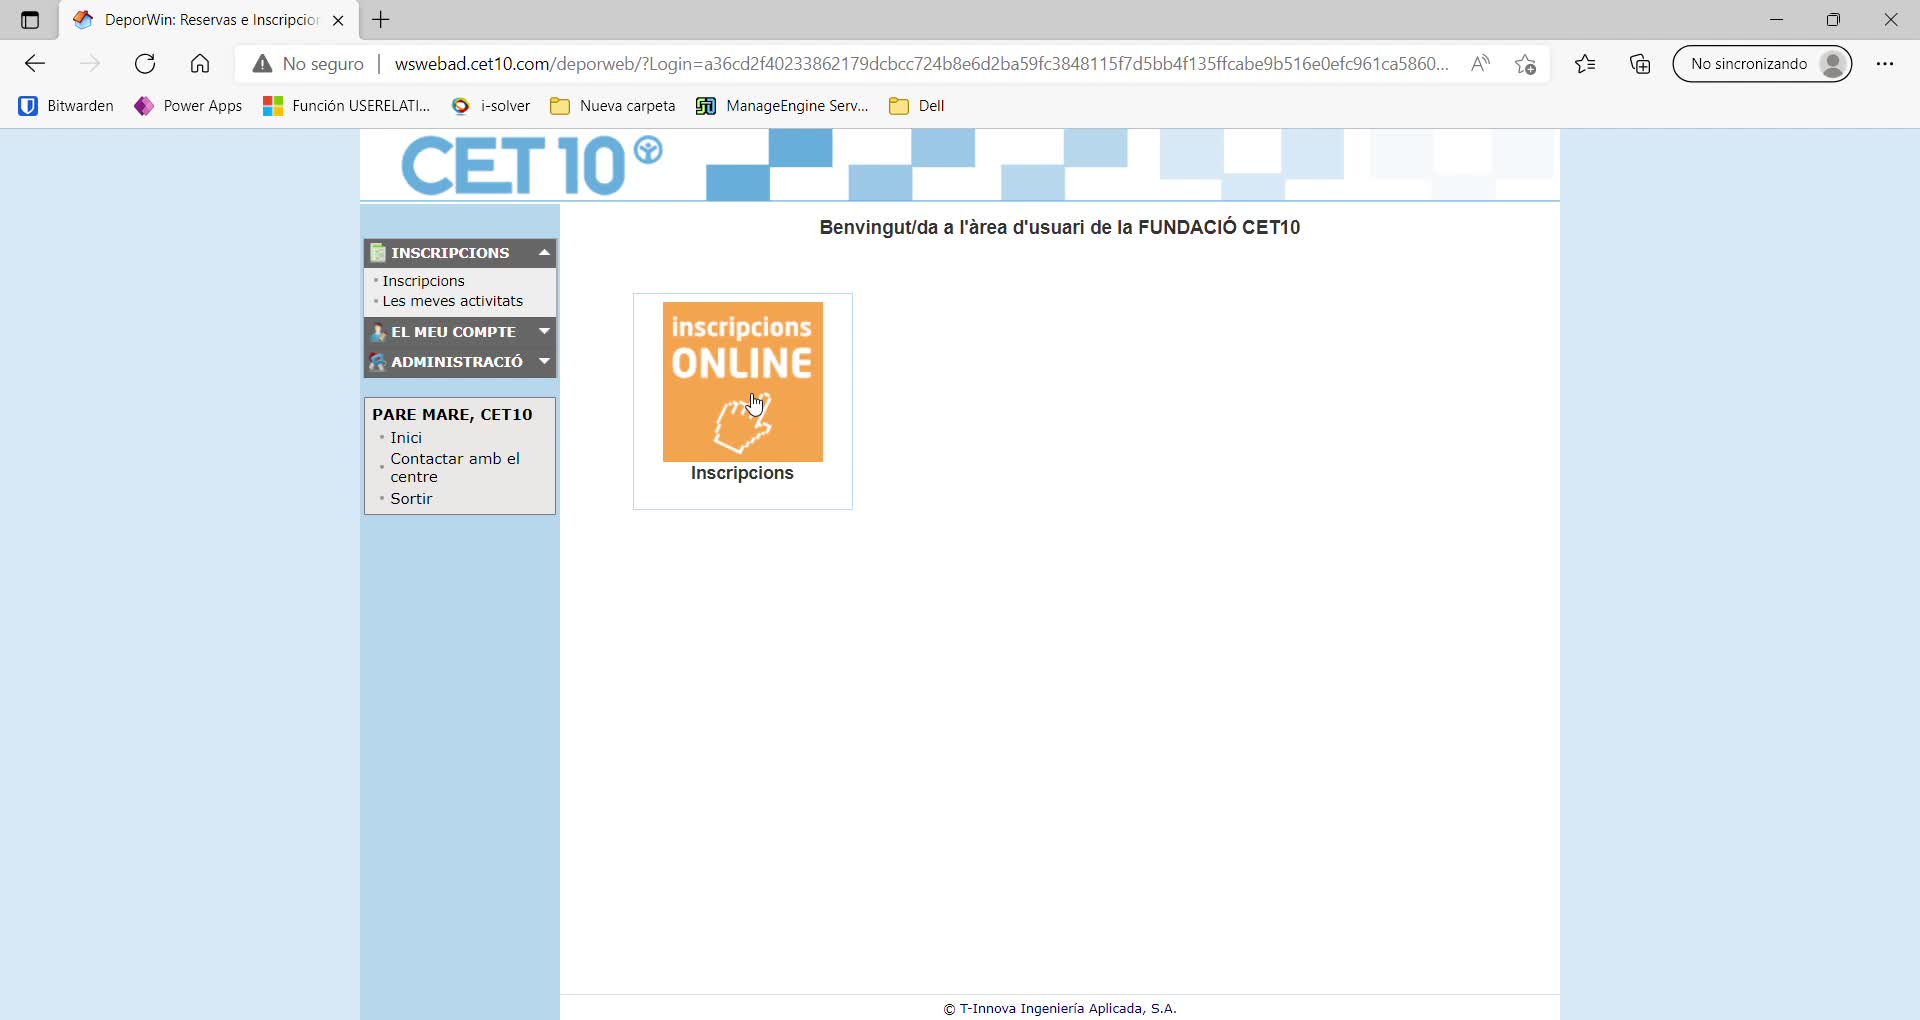Expand EL MEU COMPTE menu section

click(460, 332)
